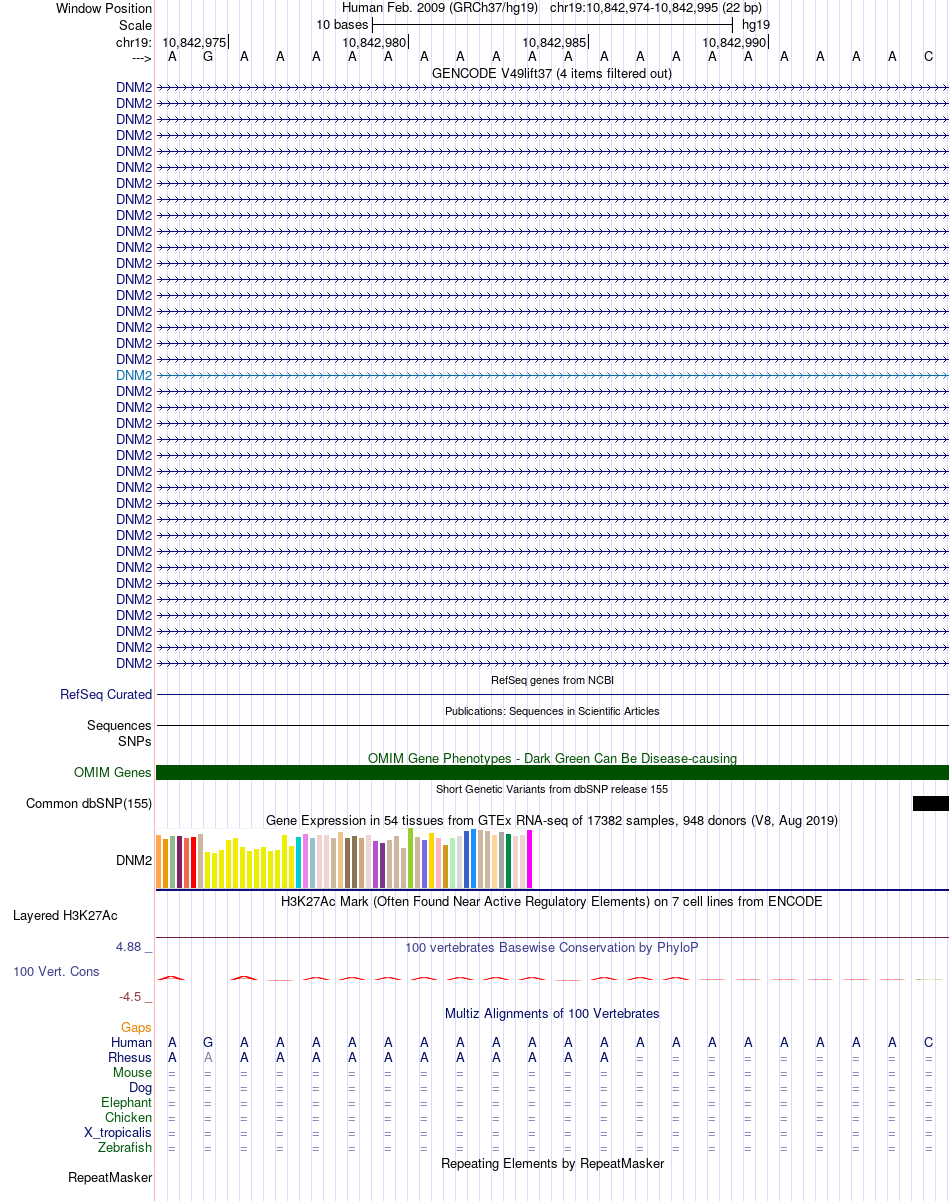
Task: Click the 'RefSeq genes from NCBI' title
Action: click(552, 680)
